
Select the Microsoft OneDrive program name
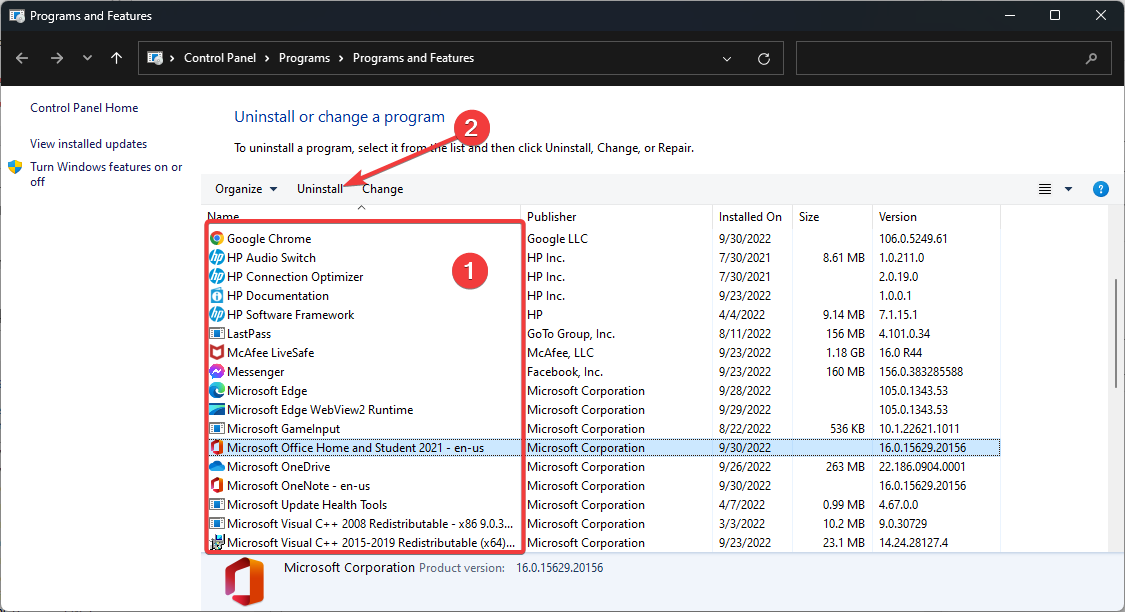(278, 466)
